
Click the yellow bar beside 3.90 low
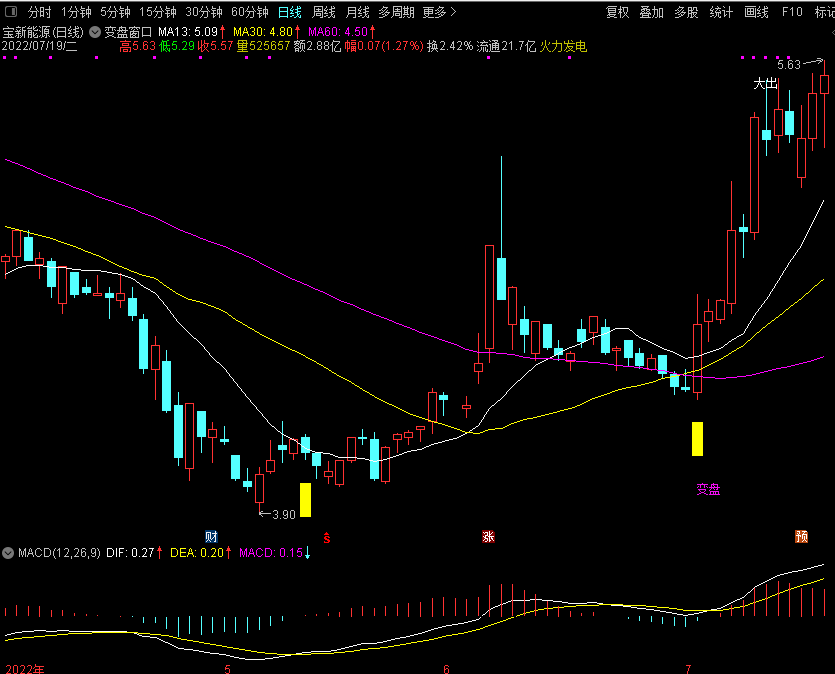305,499
